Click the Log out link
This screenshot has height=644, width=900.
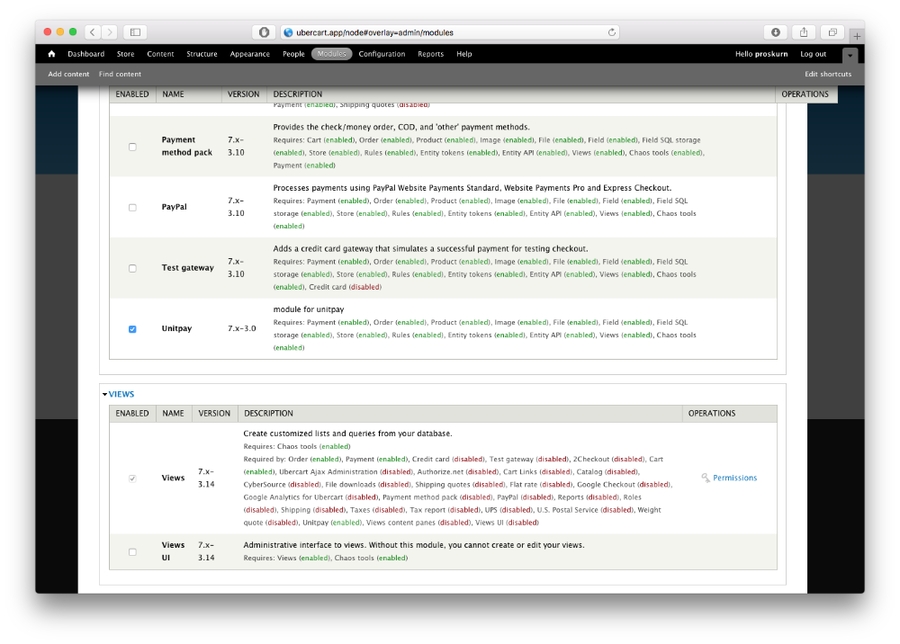pos(813,54)
